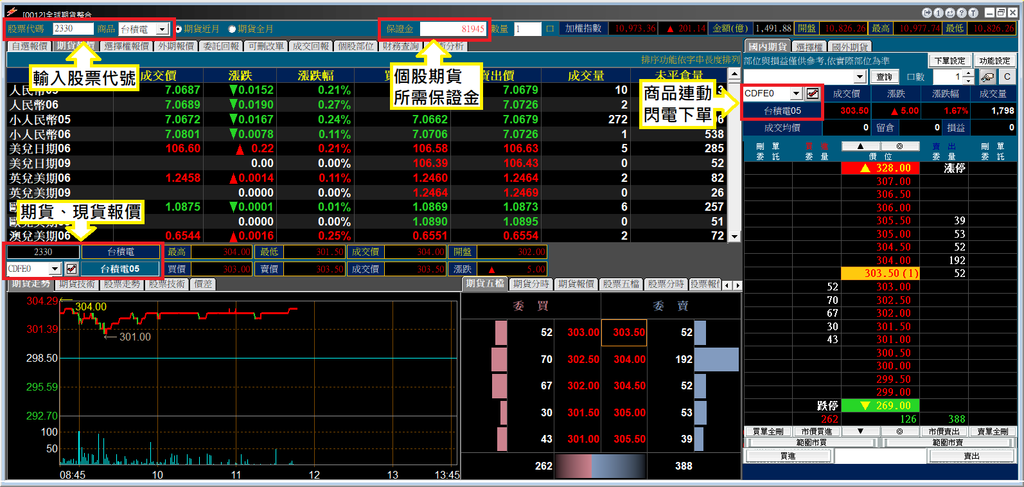Click the link-chart icon beside lower-left CDFE0 dropdown
Image resolution: width=1024 pixels, height=487 pixels.
pos(72,268)
